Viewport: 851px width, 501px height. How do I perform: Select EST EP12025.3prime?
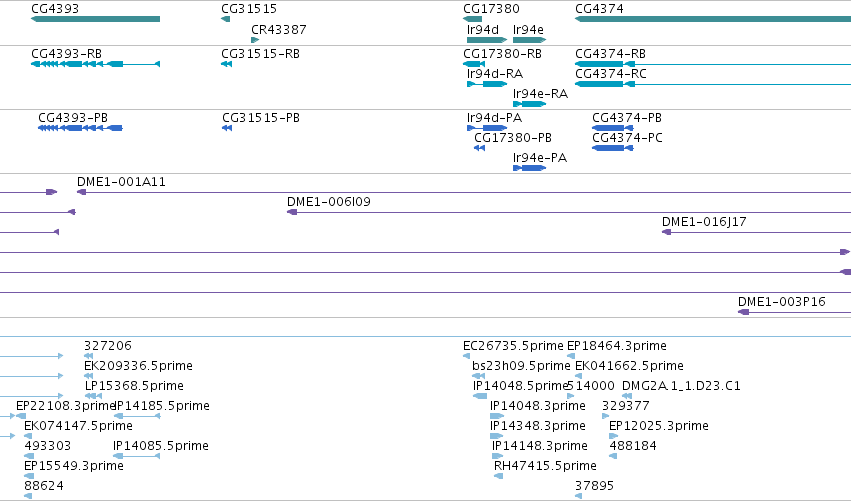tap(659, 426)
